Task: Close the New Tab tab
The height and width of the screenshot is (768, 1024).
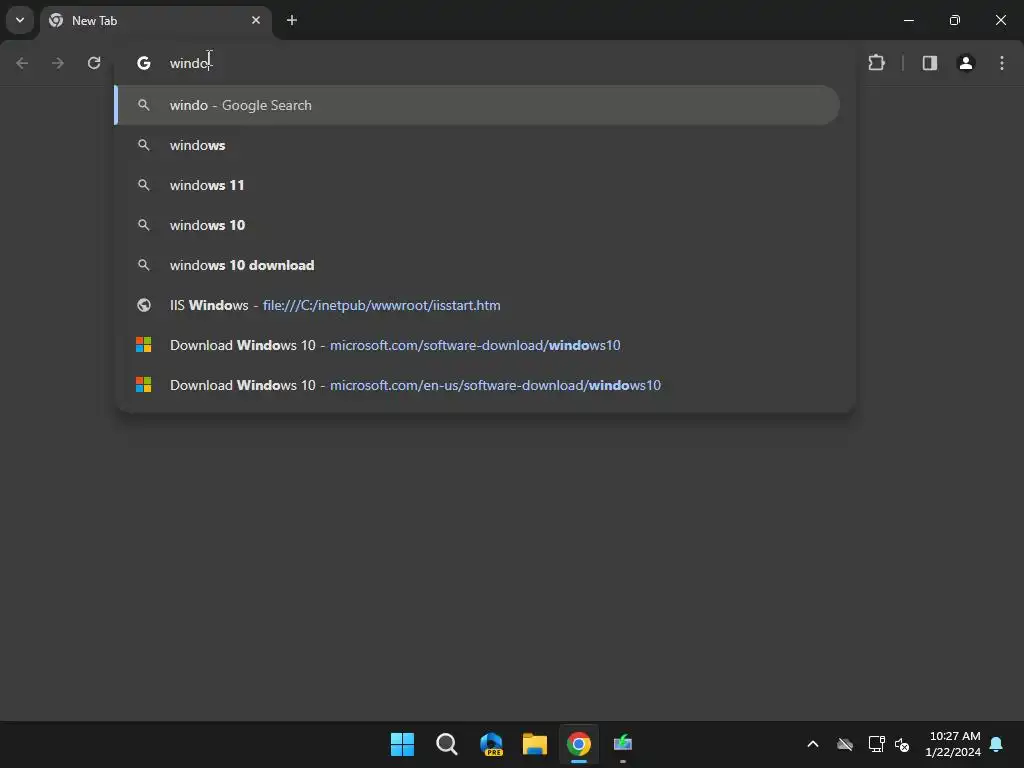Action: (256, 20)
